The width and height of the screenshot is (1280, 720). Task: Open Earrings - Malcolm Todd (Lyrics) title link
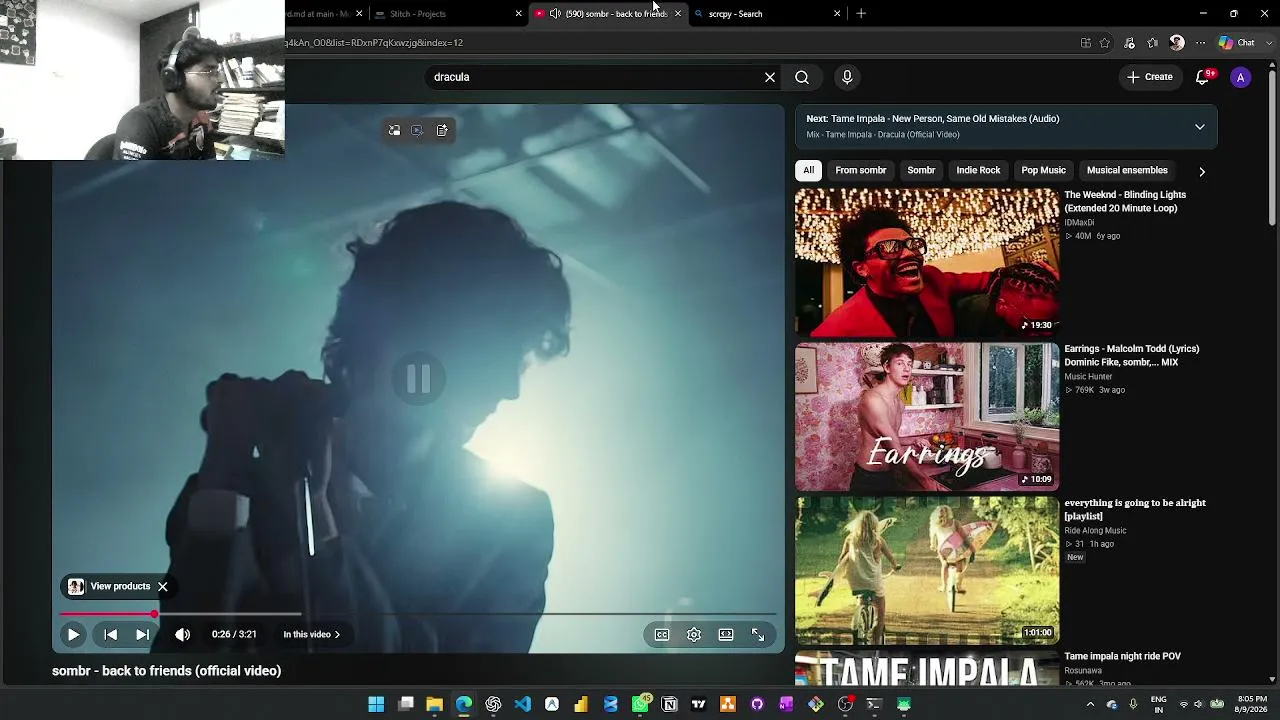point(1132,355)
